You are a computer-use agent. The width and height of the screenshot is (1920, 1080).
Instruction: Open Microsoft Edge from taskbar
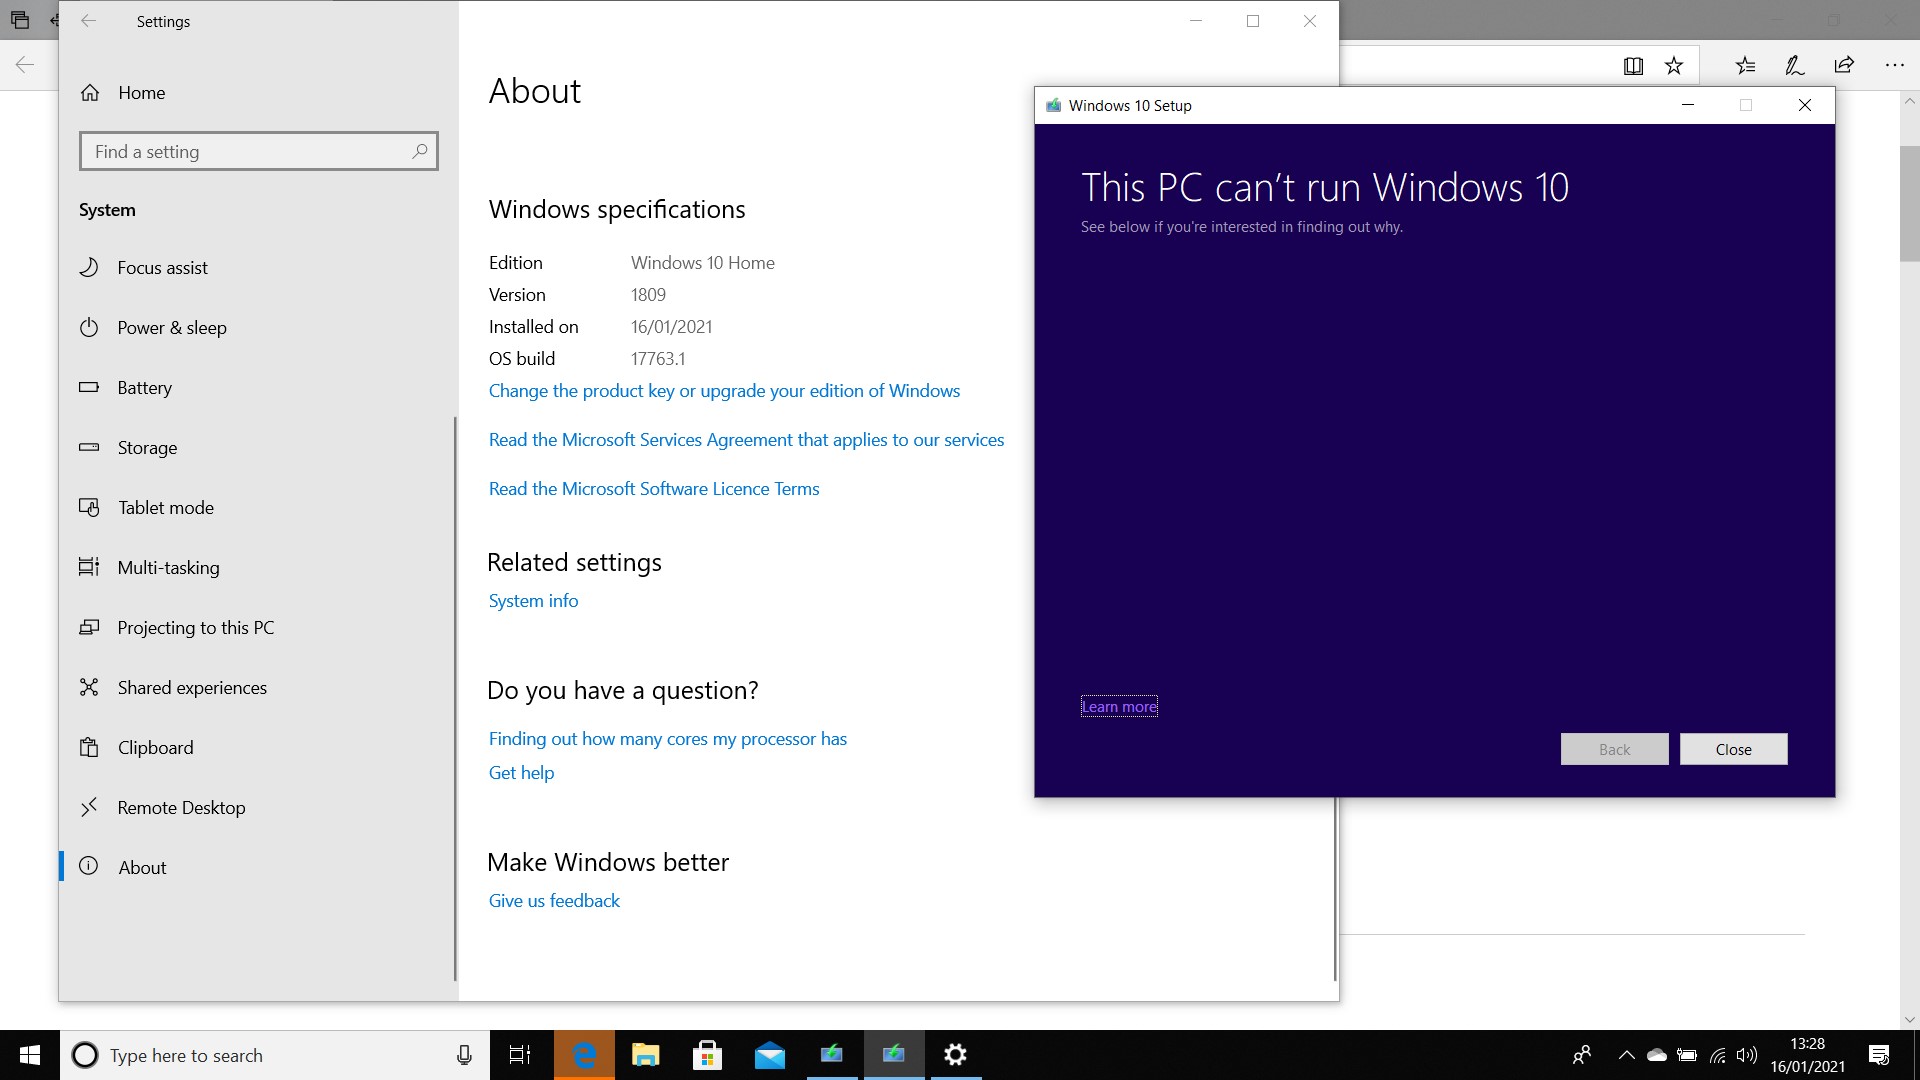(584, 1055)
